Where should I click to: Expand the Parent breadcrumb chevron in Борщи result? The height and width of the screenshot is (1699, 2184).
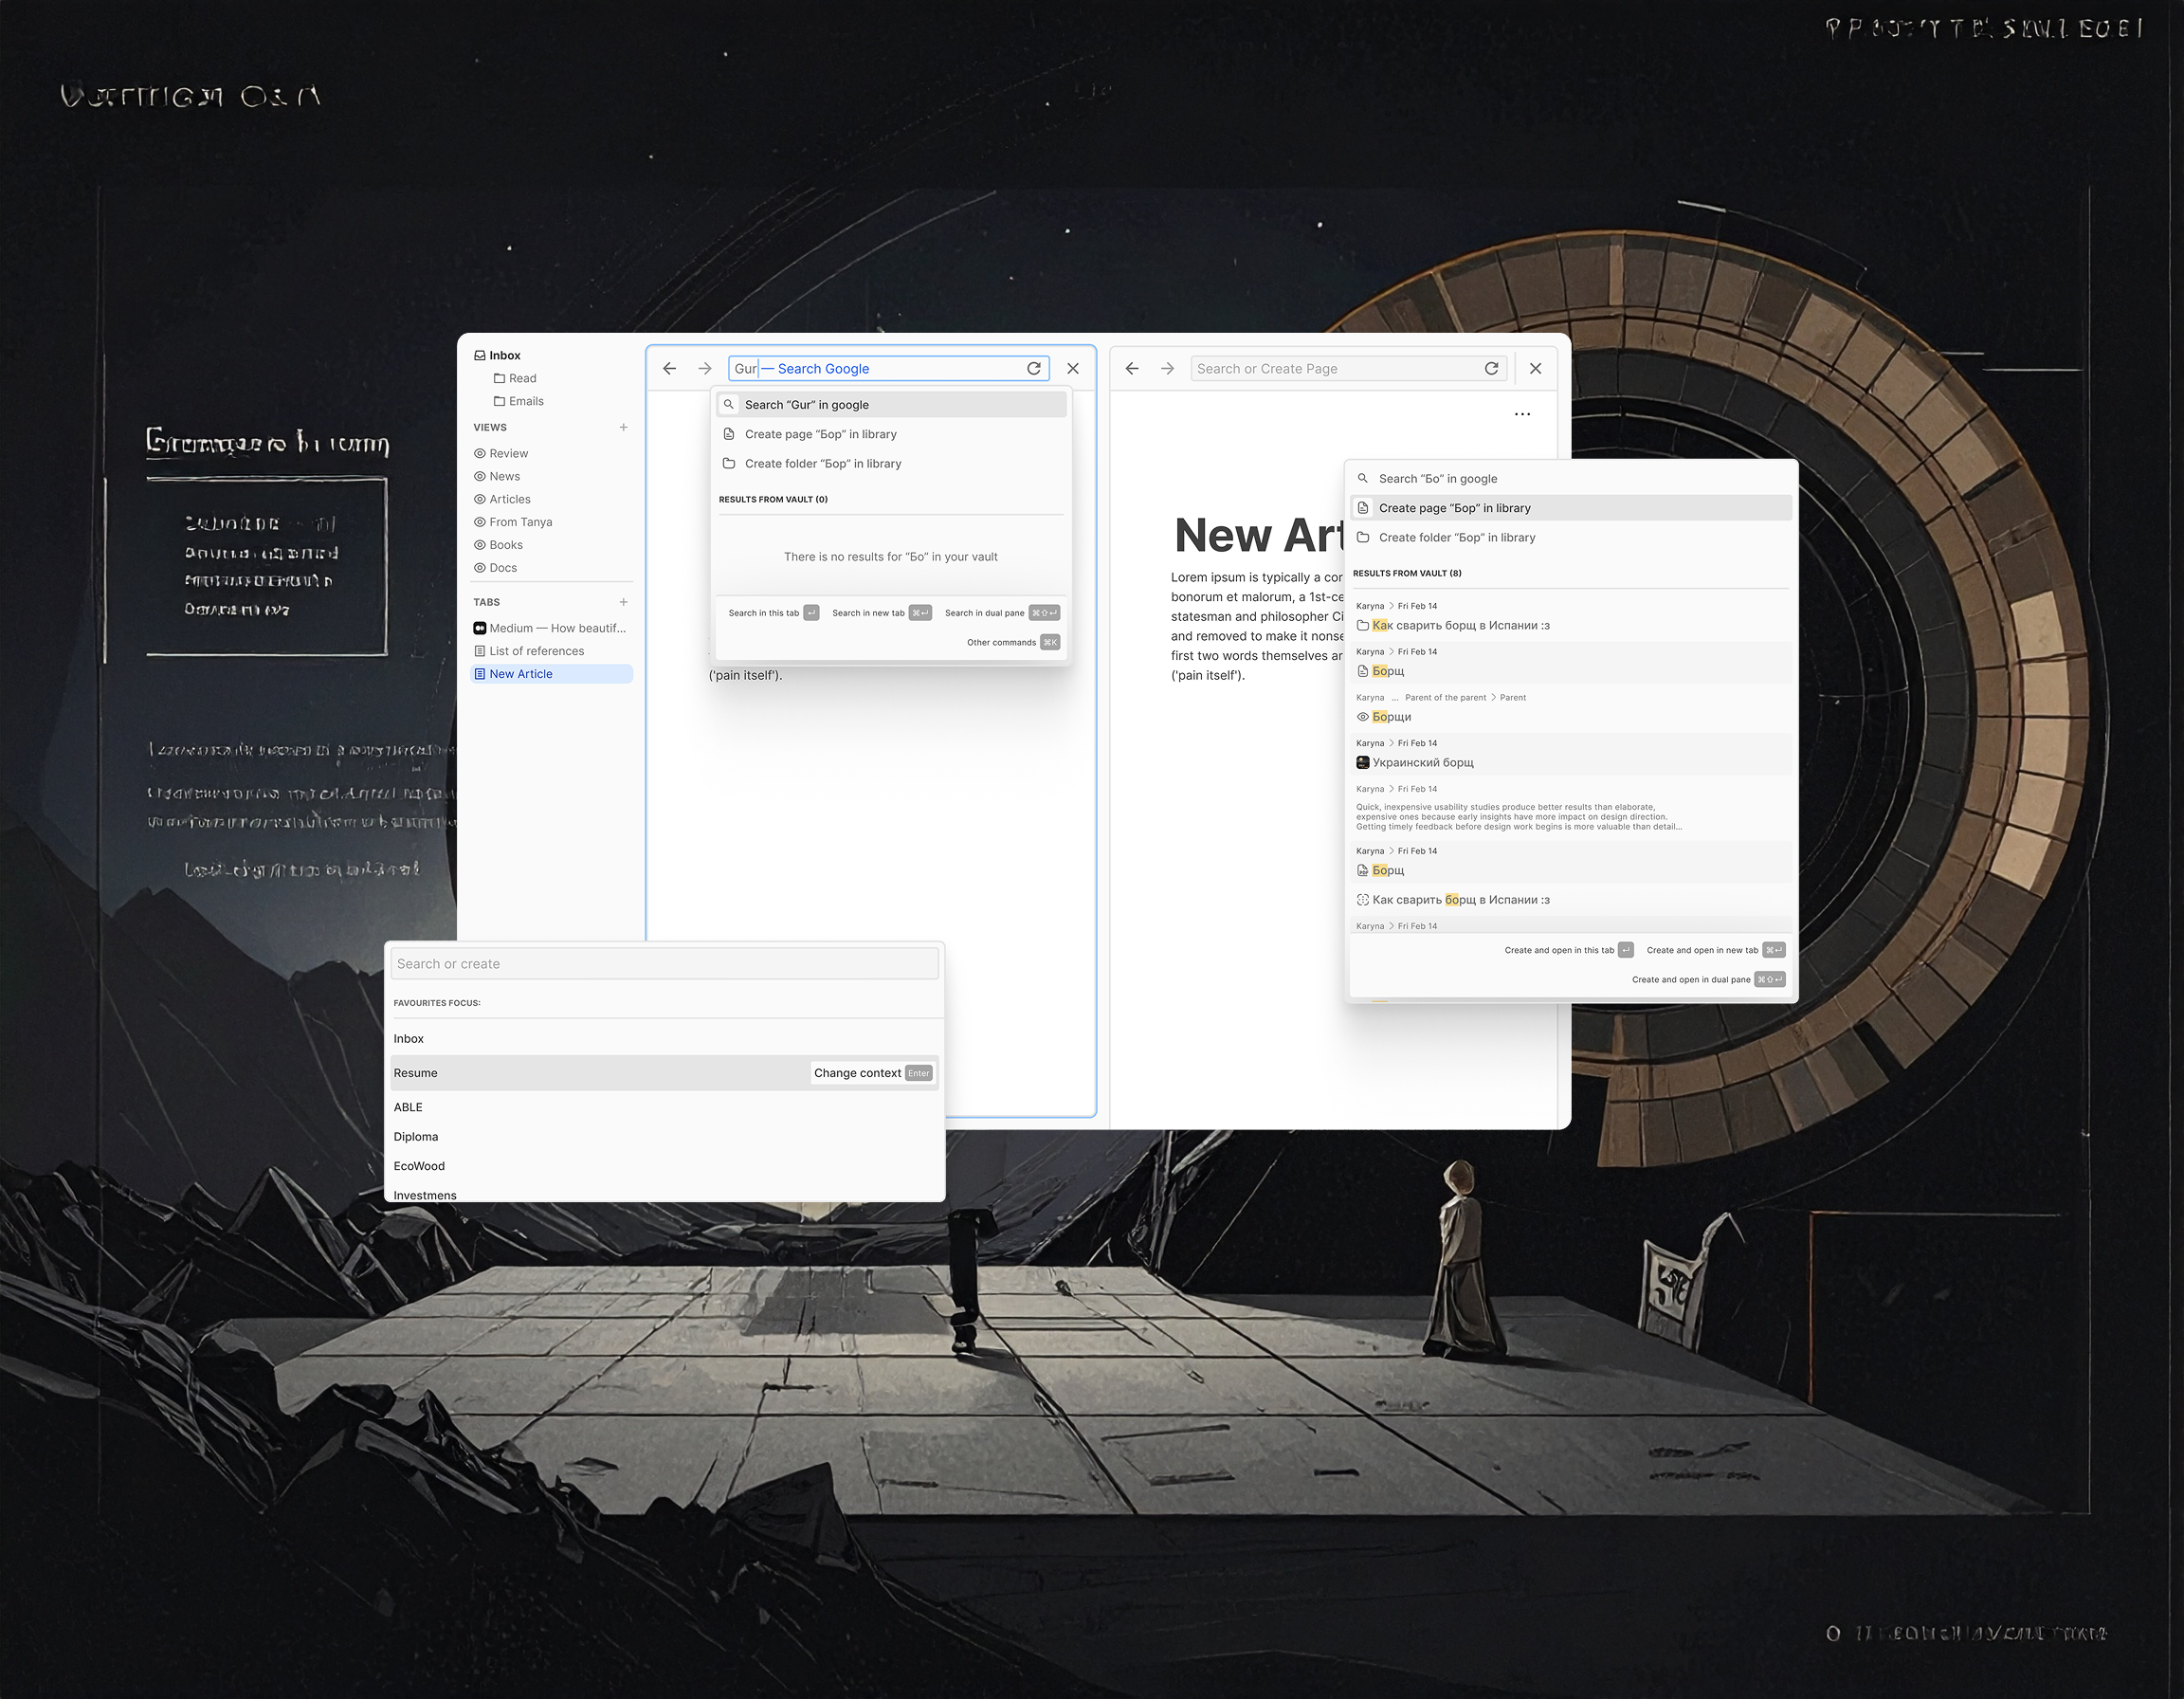coord(1494,698)
